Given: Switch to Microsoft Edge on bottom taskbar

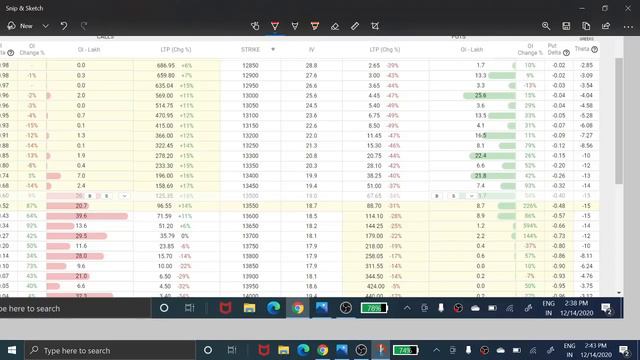Looking at the screenshot, I should tap(303, 350).
